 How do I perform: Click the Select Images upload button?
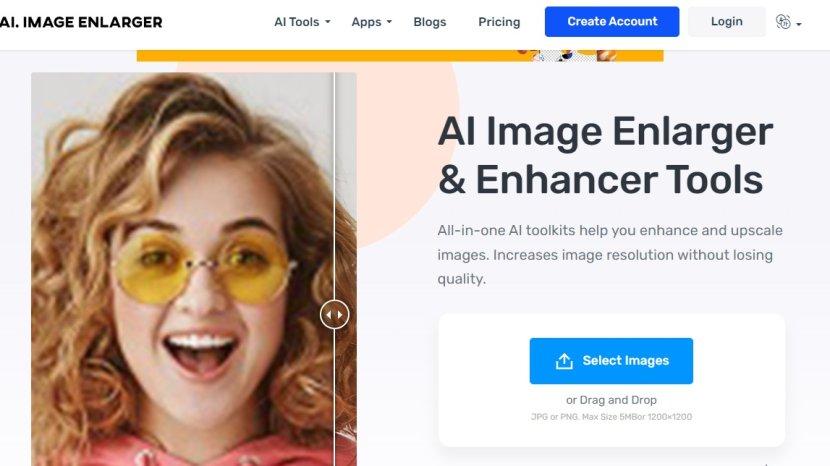click(x=611, y=361)
